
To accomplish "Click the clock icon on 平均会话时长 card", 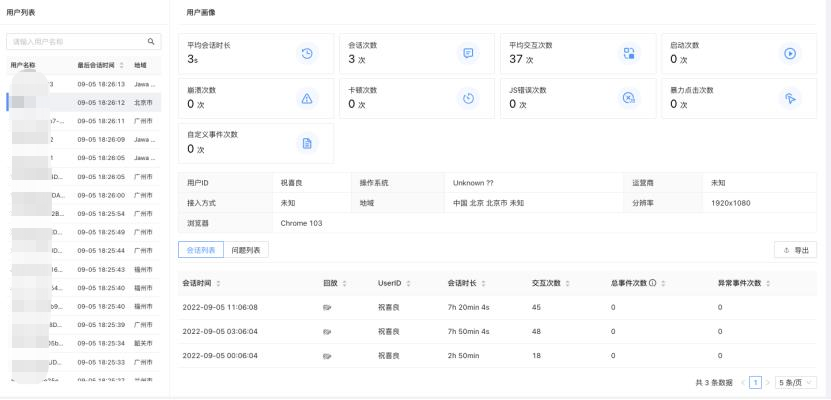I will pyautogui.click(x=307, y=53).
